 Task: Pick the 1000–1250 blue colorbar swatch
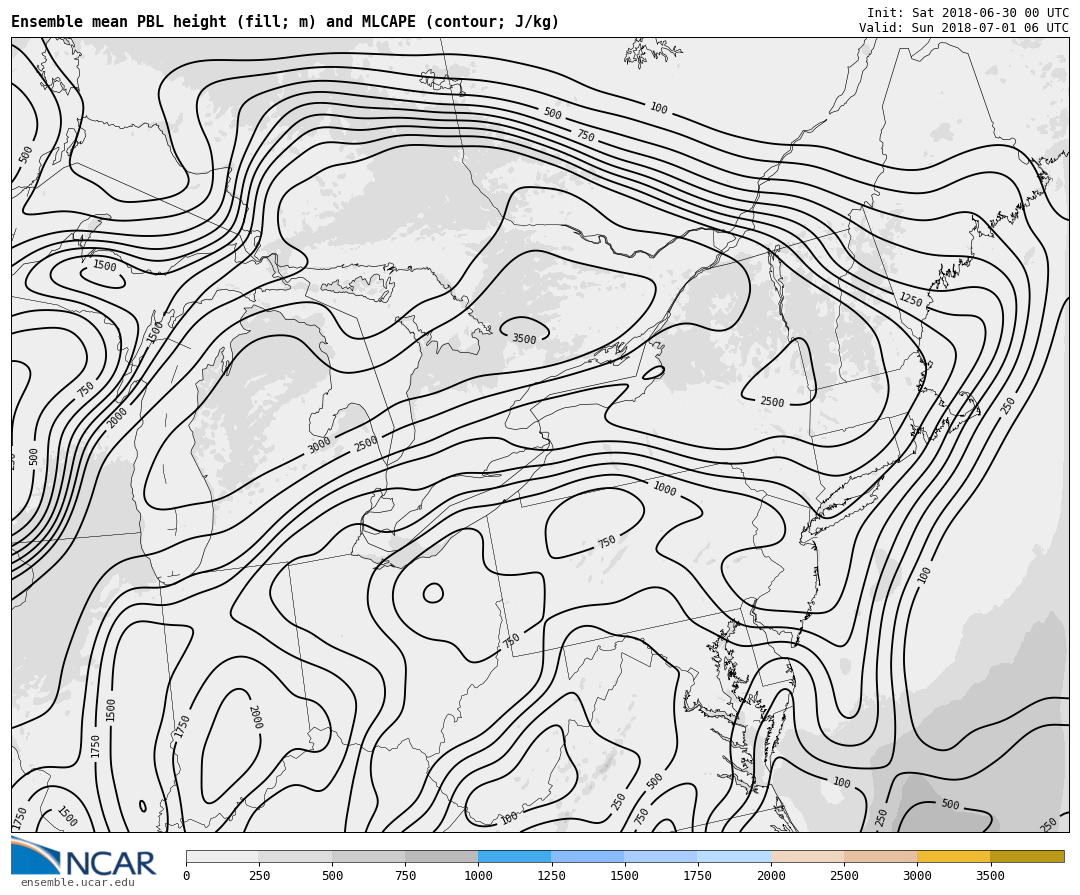pos(515,856)
